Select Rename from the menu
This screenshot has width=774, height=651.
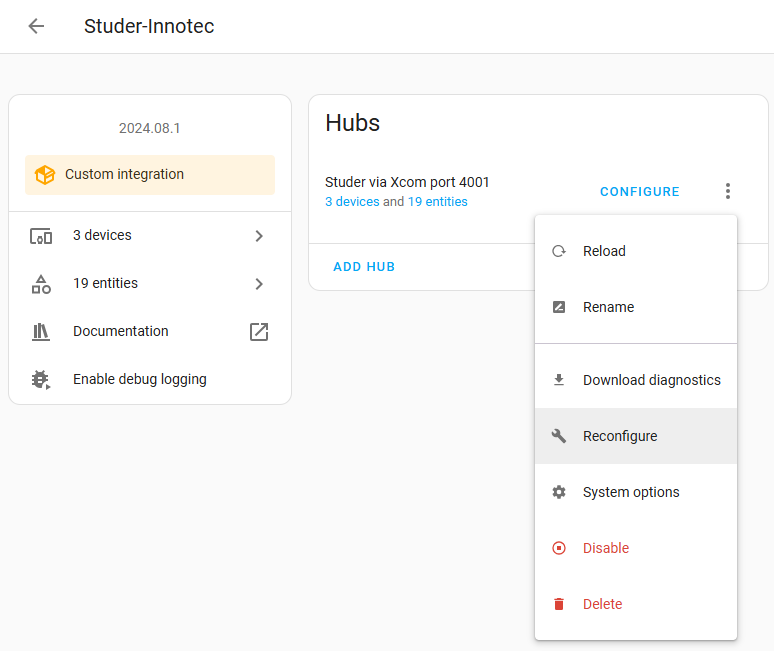(636, 307)
